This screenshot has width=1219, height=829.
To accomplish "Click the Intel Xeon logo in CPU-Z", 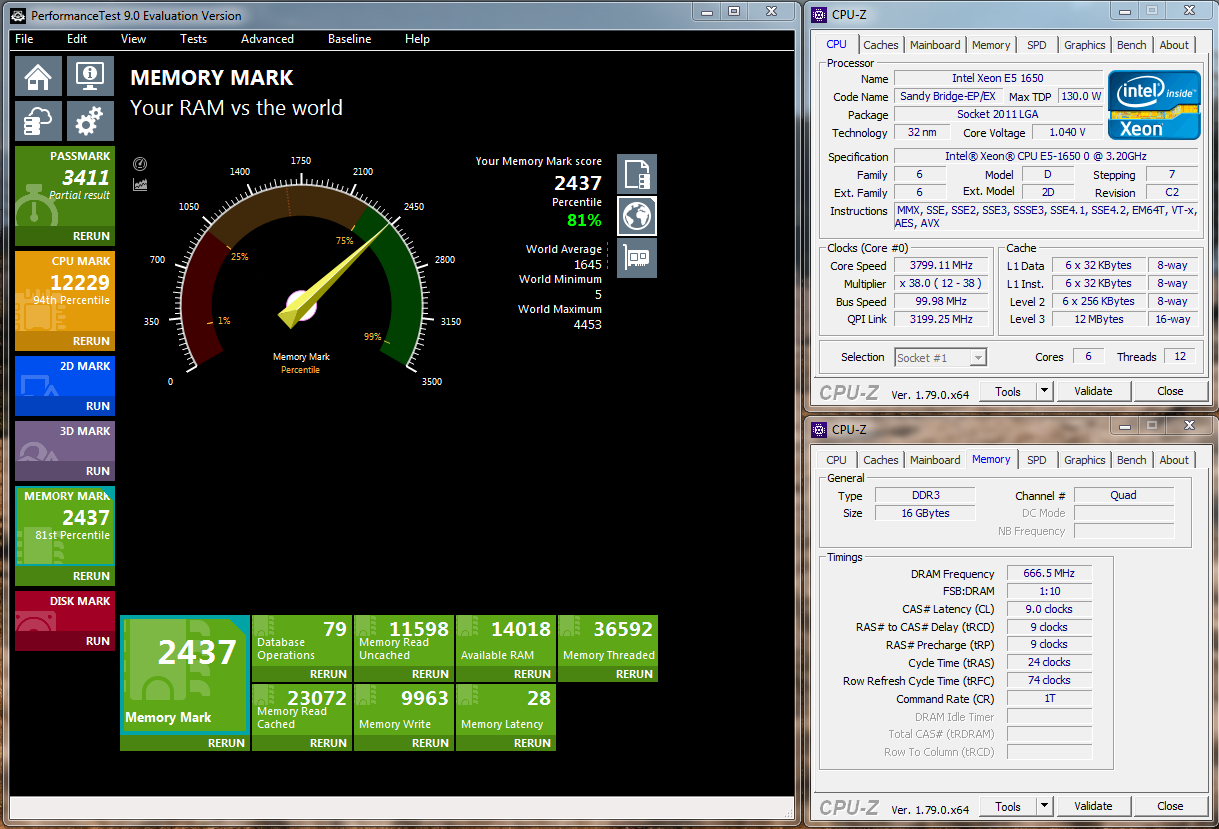I will coord(1155,104).
